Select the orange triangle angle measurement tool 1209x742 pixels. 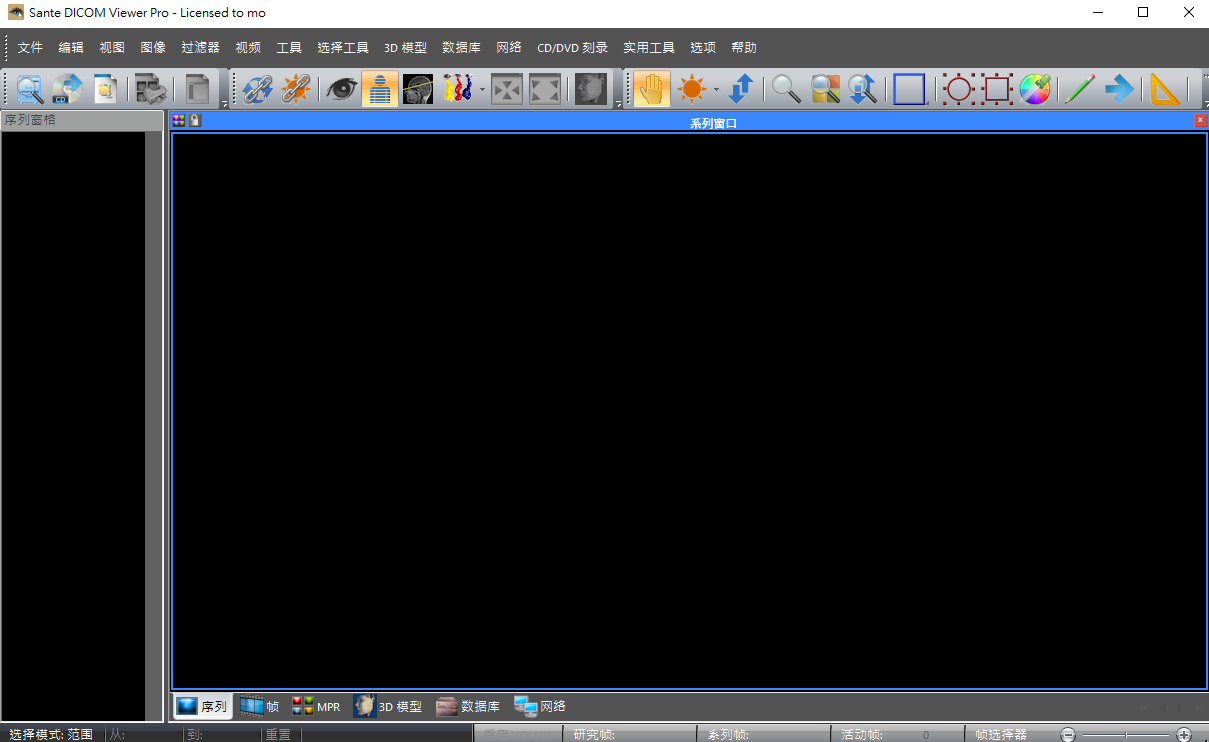click(x=1164, y=89)
